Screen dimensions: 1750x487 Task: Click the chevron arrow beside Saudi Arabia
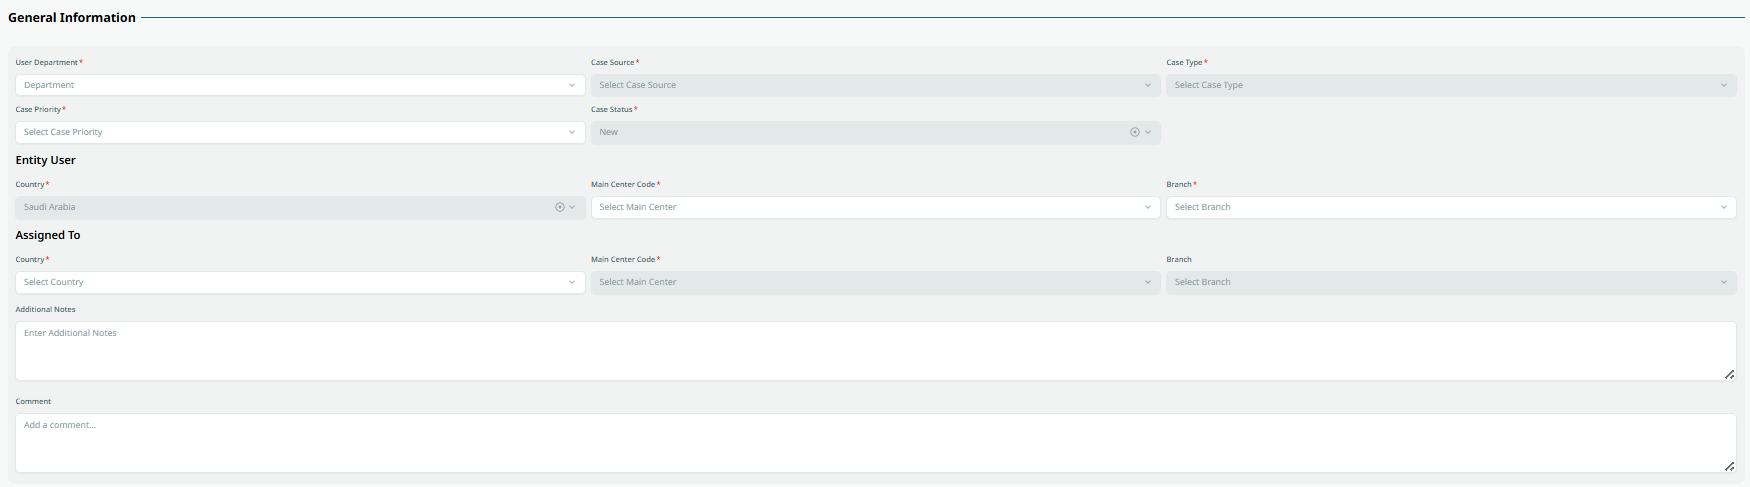(x=572, y=207)
